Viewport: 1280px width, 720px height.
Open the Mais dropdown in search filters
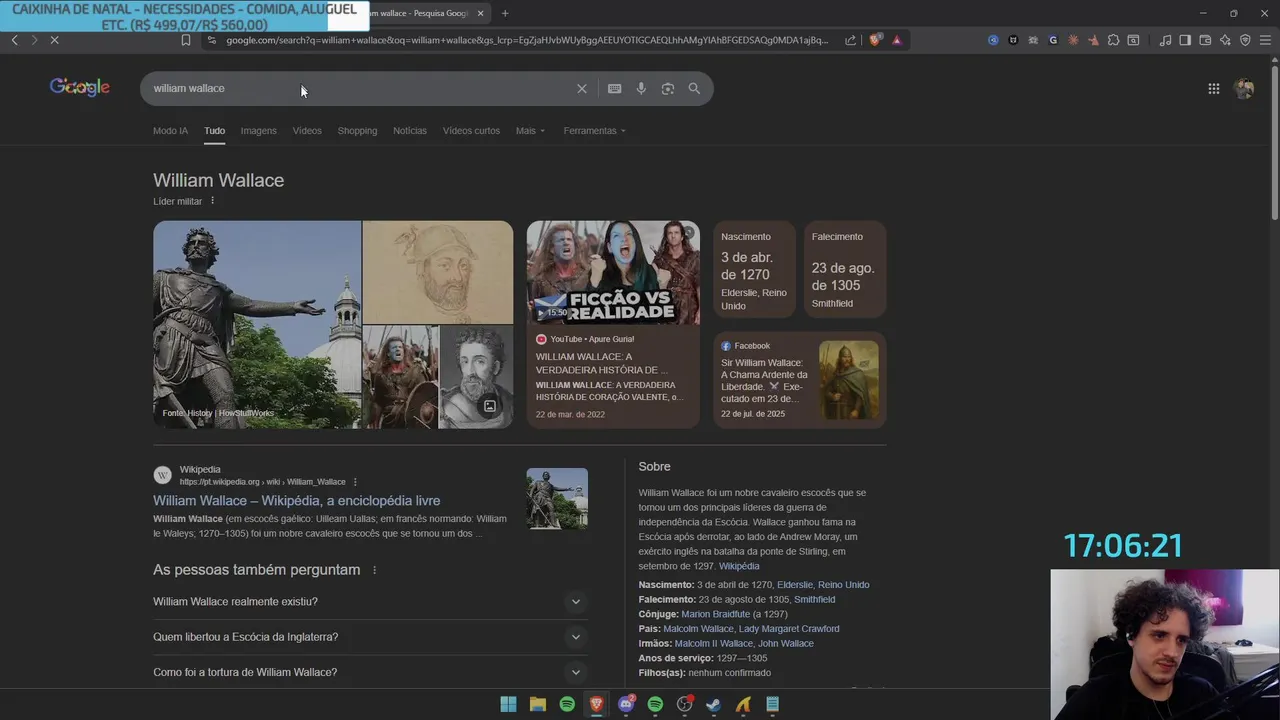coord(530,131)
